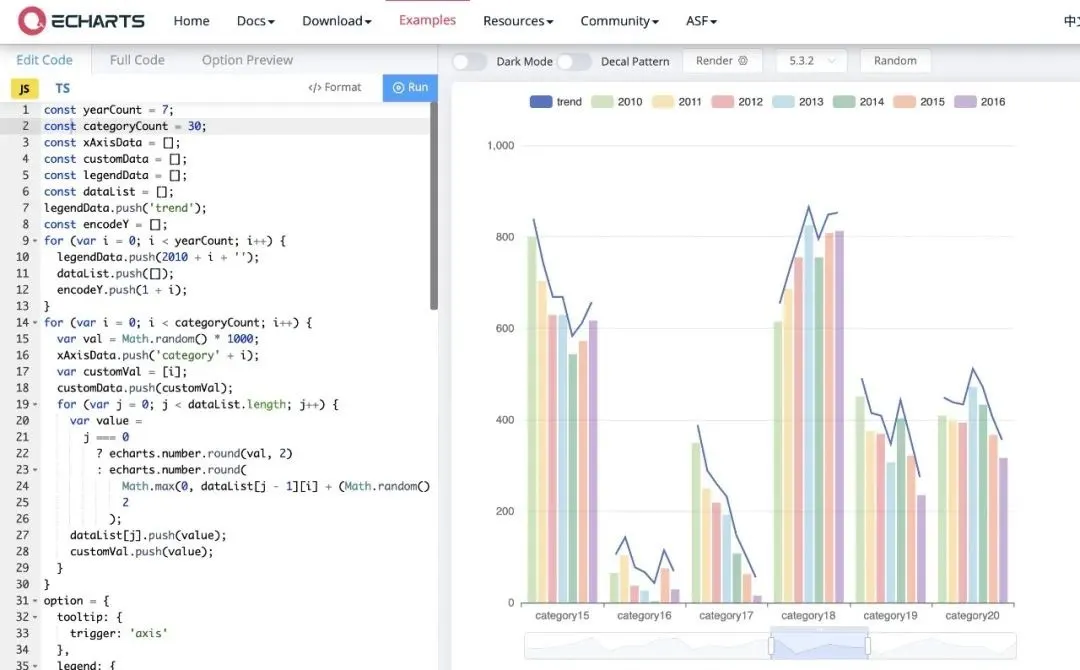Click the trend legend line icon
This screenshot has width=1080, height=670.
[541, 102]
